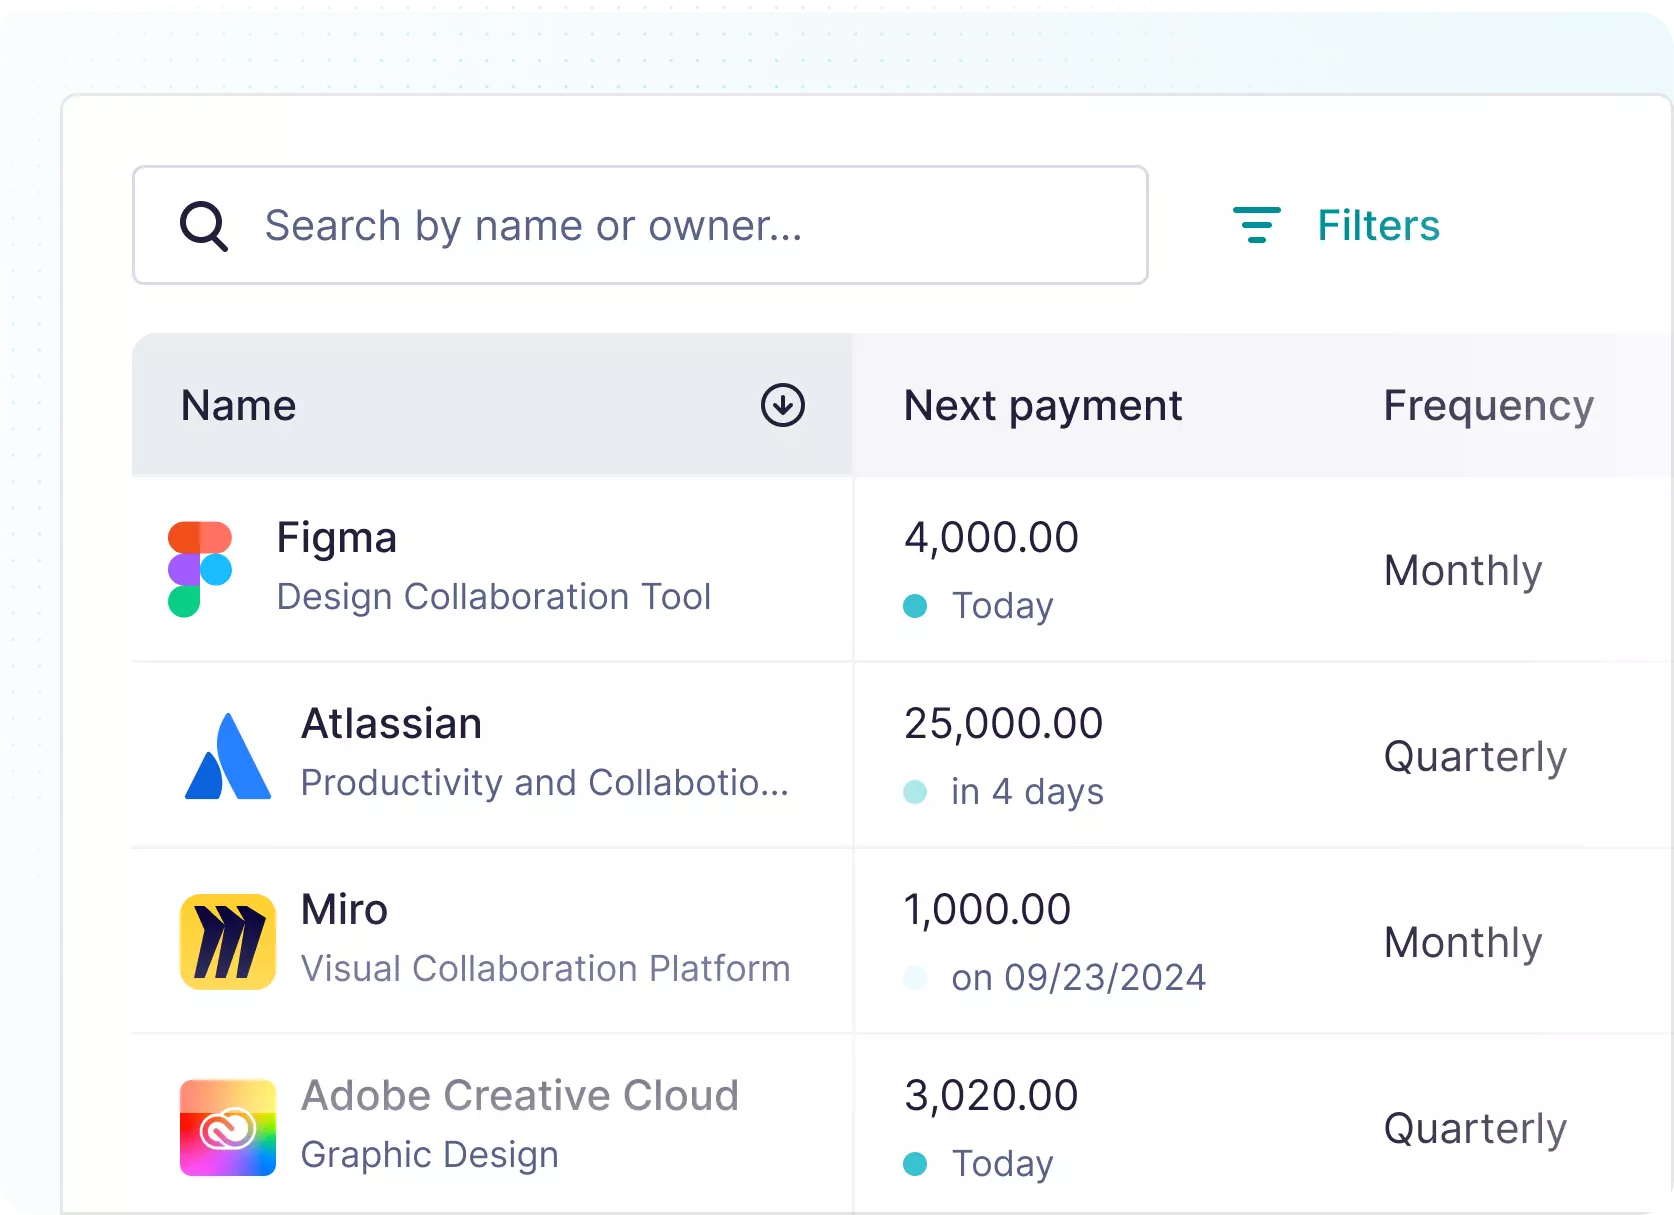The height and width of the screenshot is (1215, 1674).
Task: Click the sort arrow in the Name header
Action: pos(782,405)
